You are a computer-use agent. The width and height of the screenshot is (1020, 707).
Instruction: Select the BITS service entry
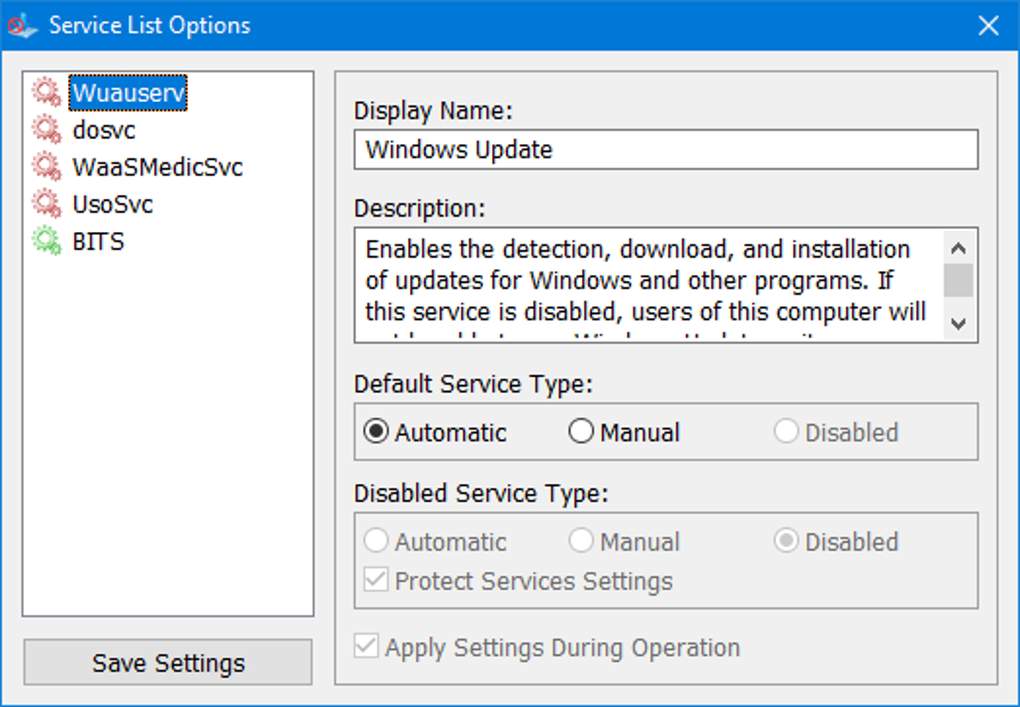[x=98, y=241]
